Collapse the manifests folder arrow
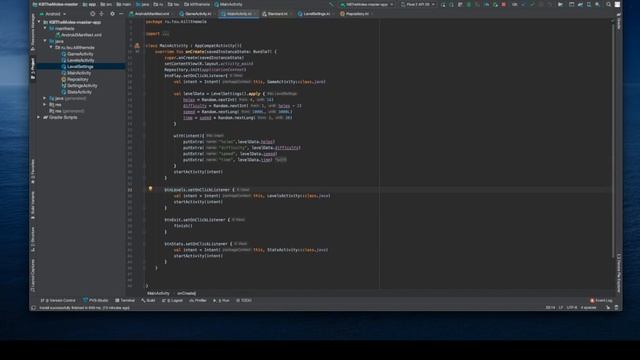The image size is (640, 360). coord(45,29)
